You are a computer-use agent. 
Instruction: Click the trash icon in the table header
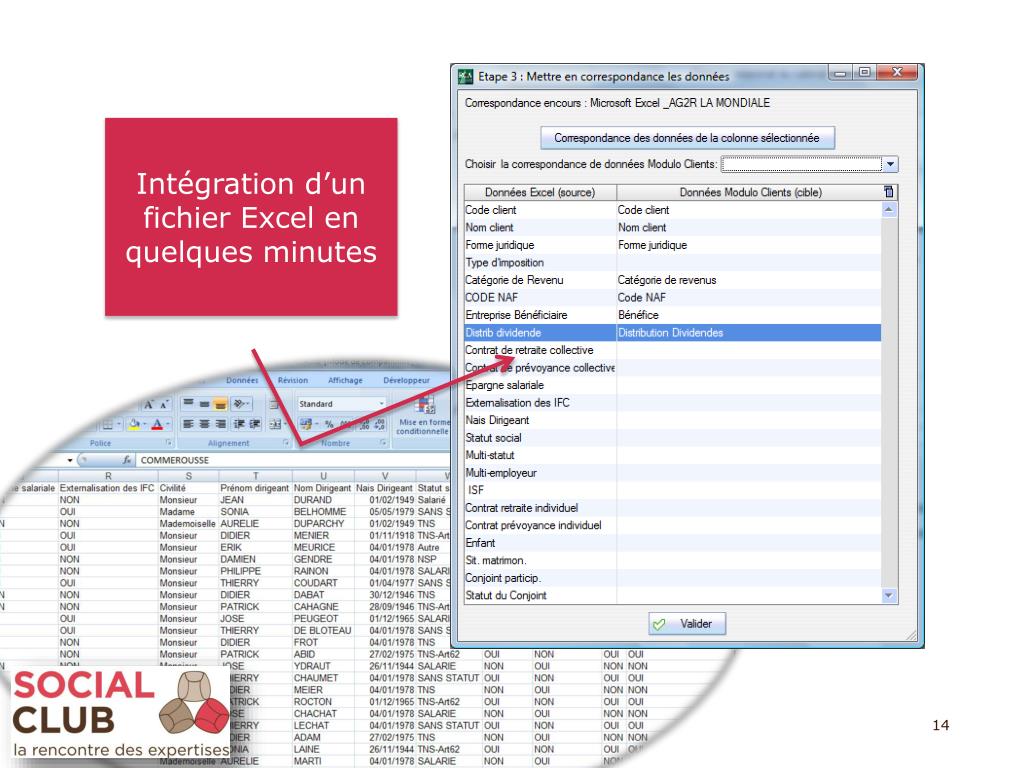coord(888,192)
